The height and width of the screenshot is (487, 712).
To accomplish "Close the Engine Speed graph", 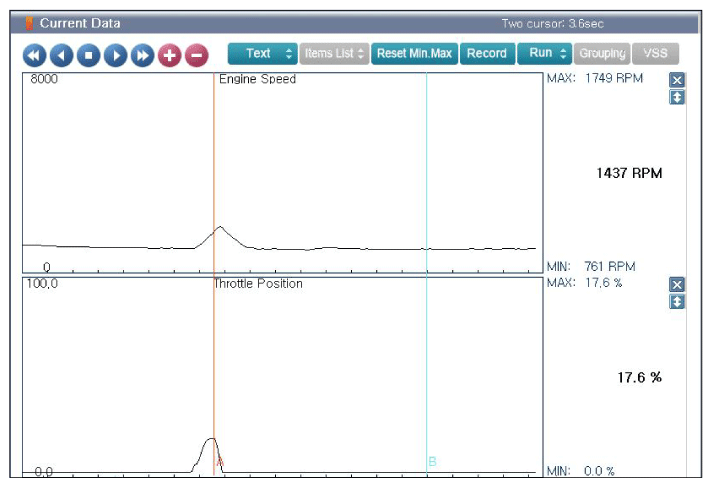I will coord(677,80).
